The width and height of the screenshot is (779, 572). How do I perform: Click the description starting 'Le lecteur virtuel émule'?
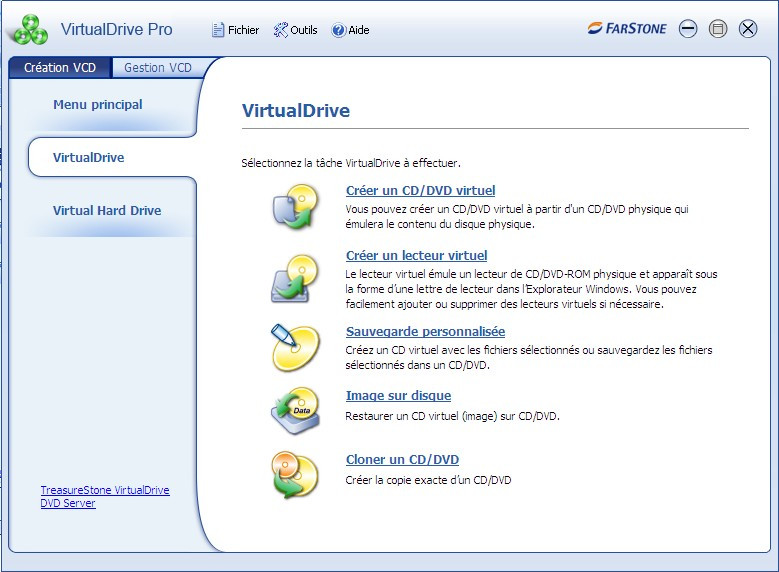click(531, 289)
